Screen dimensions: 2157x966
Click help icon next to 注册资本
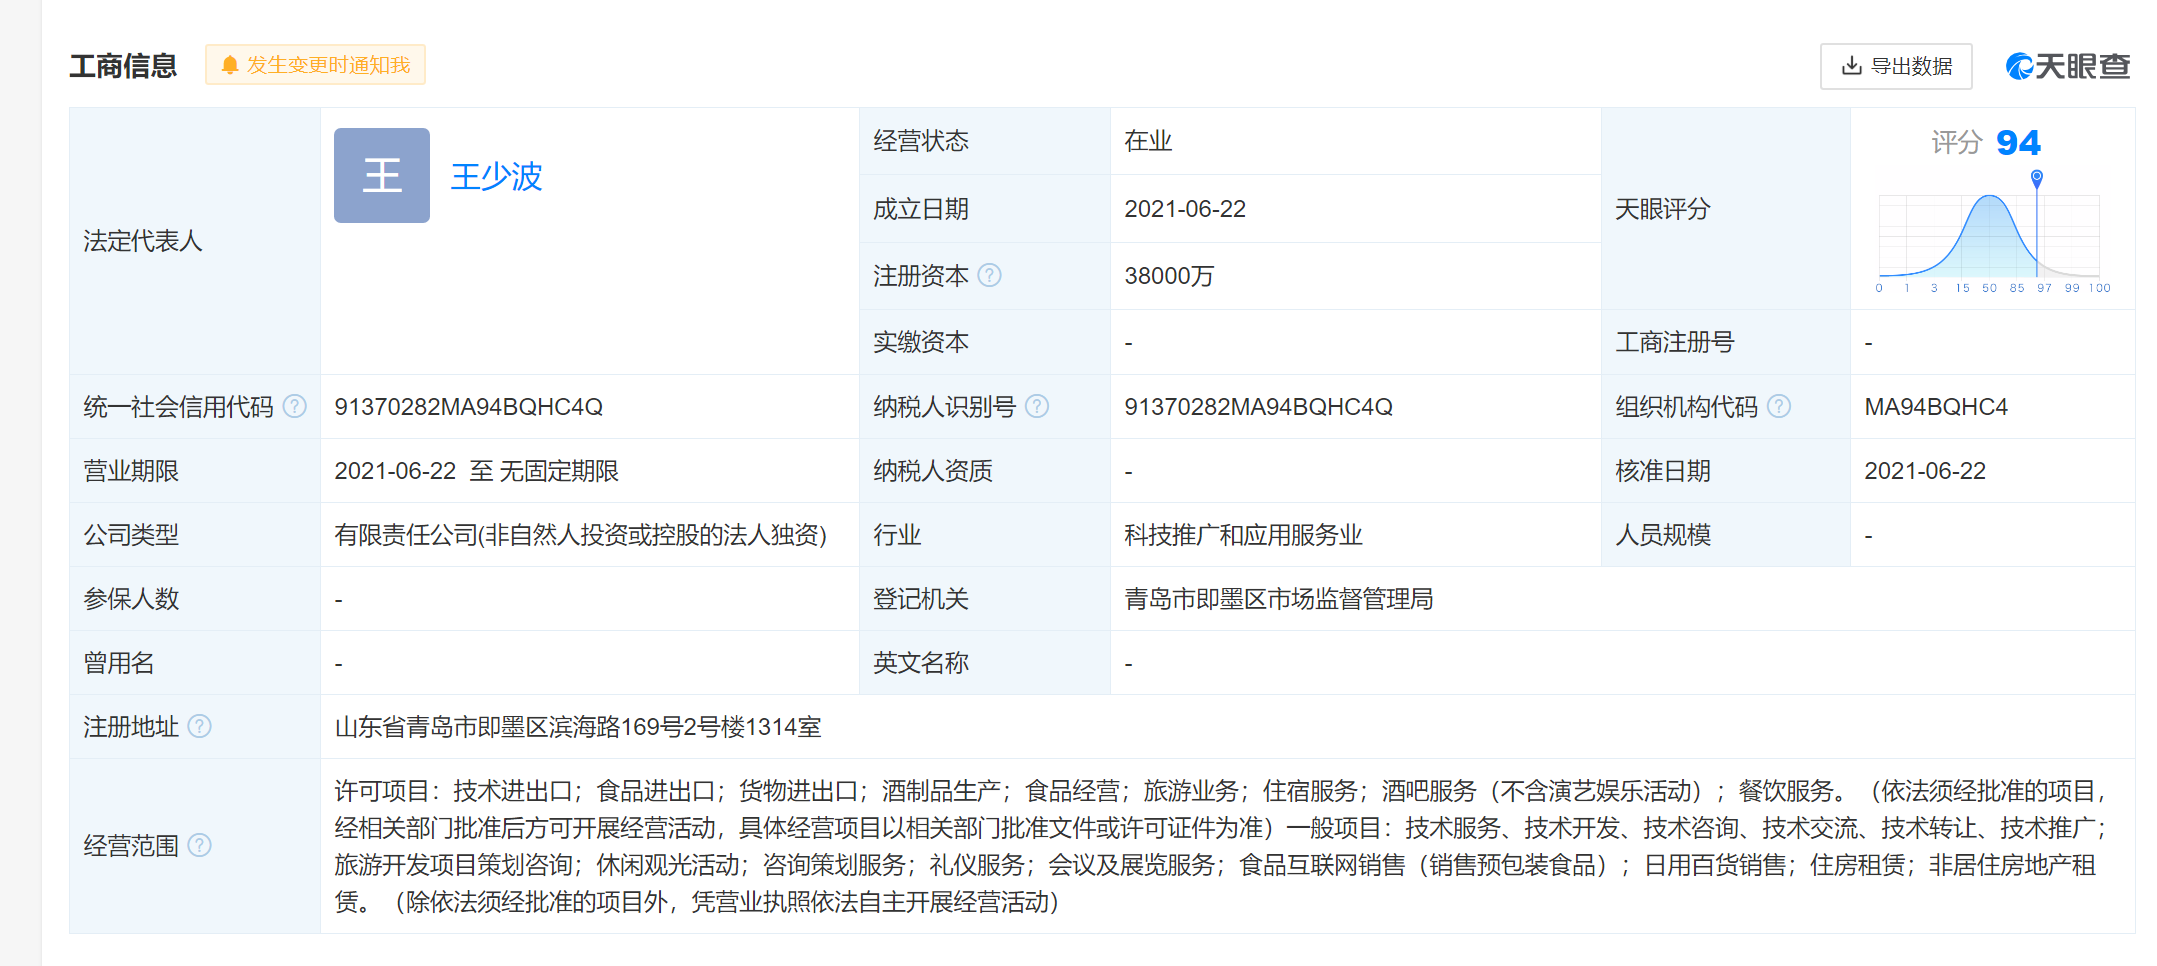pos(989,275)
